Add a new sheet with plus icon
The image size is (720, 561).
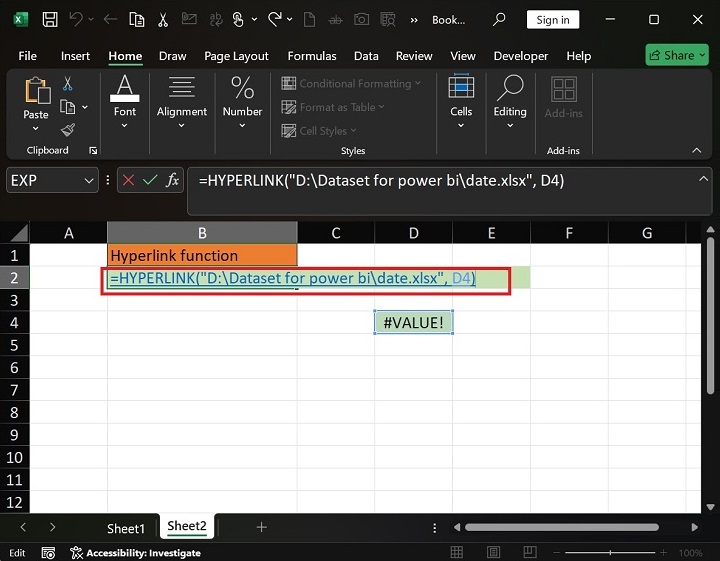[x=261, y=527]
